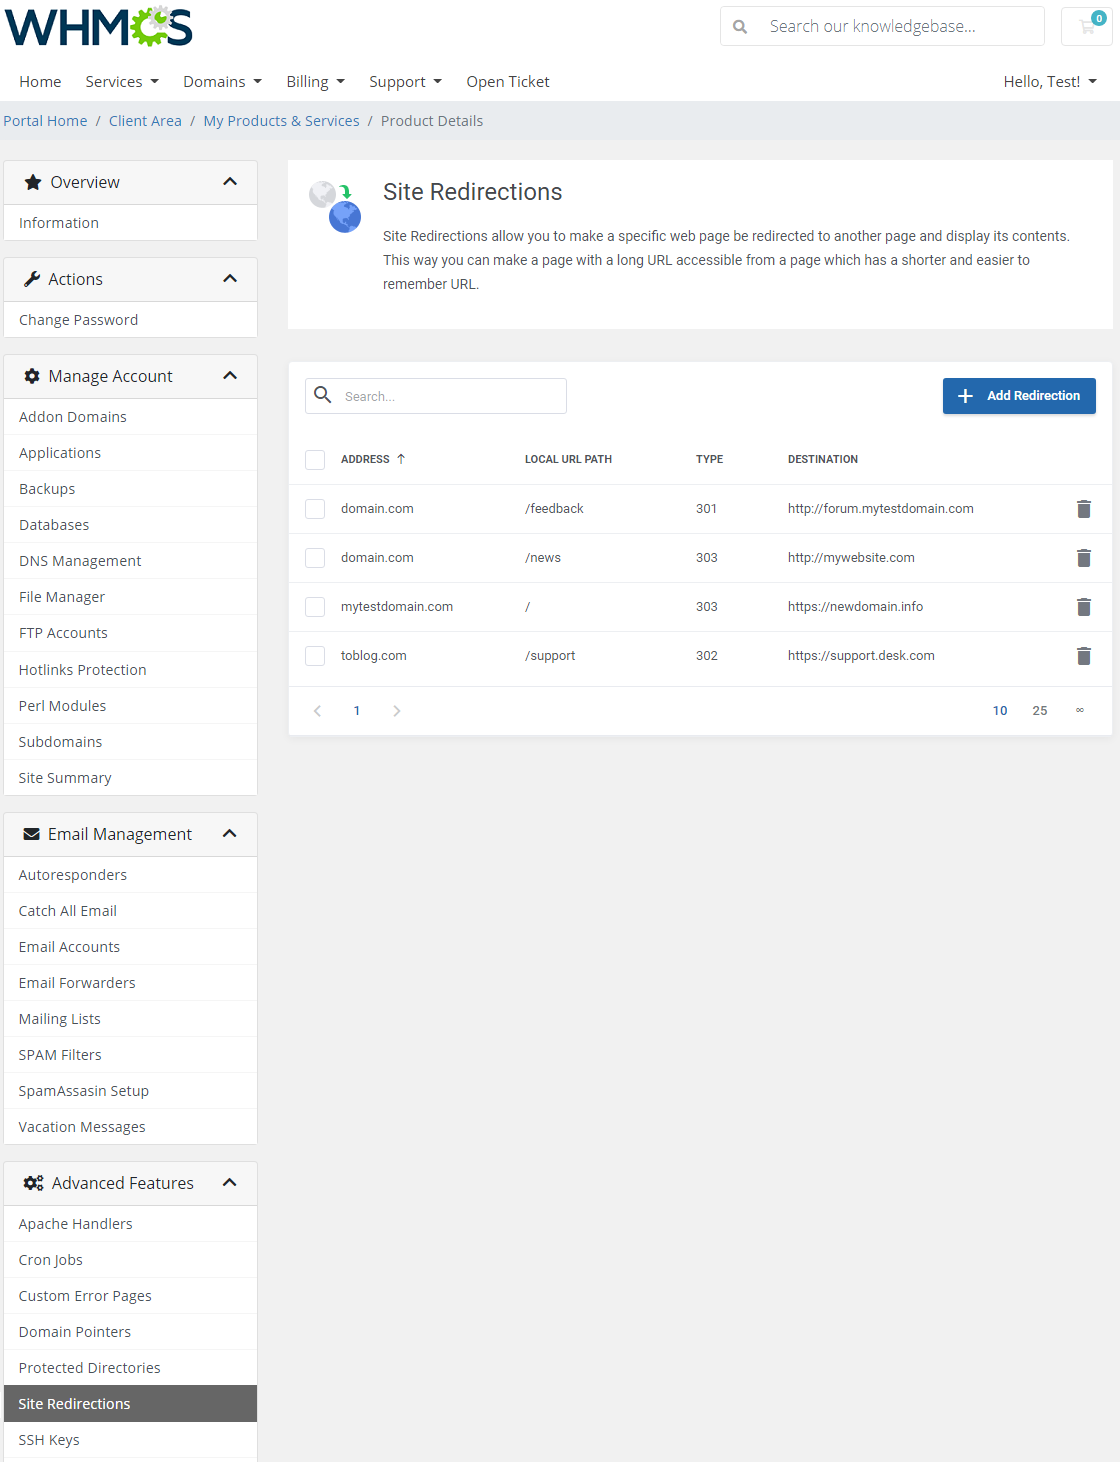The image size is (1120, 1462).
Task: Delete the mytestdomain.com redirection
Action: (1083, 607)
